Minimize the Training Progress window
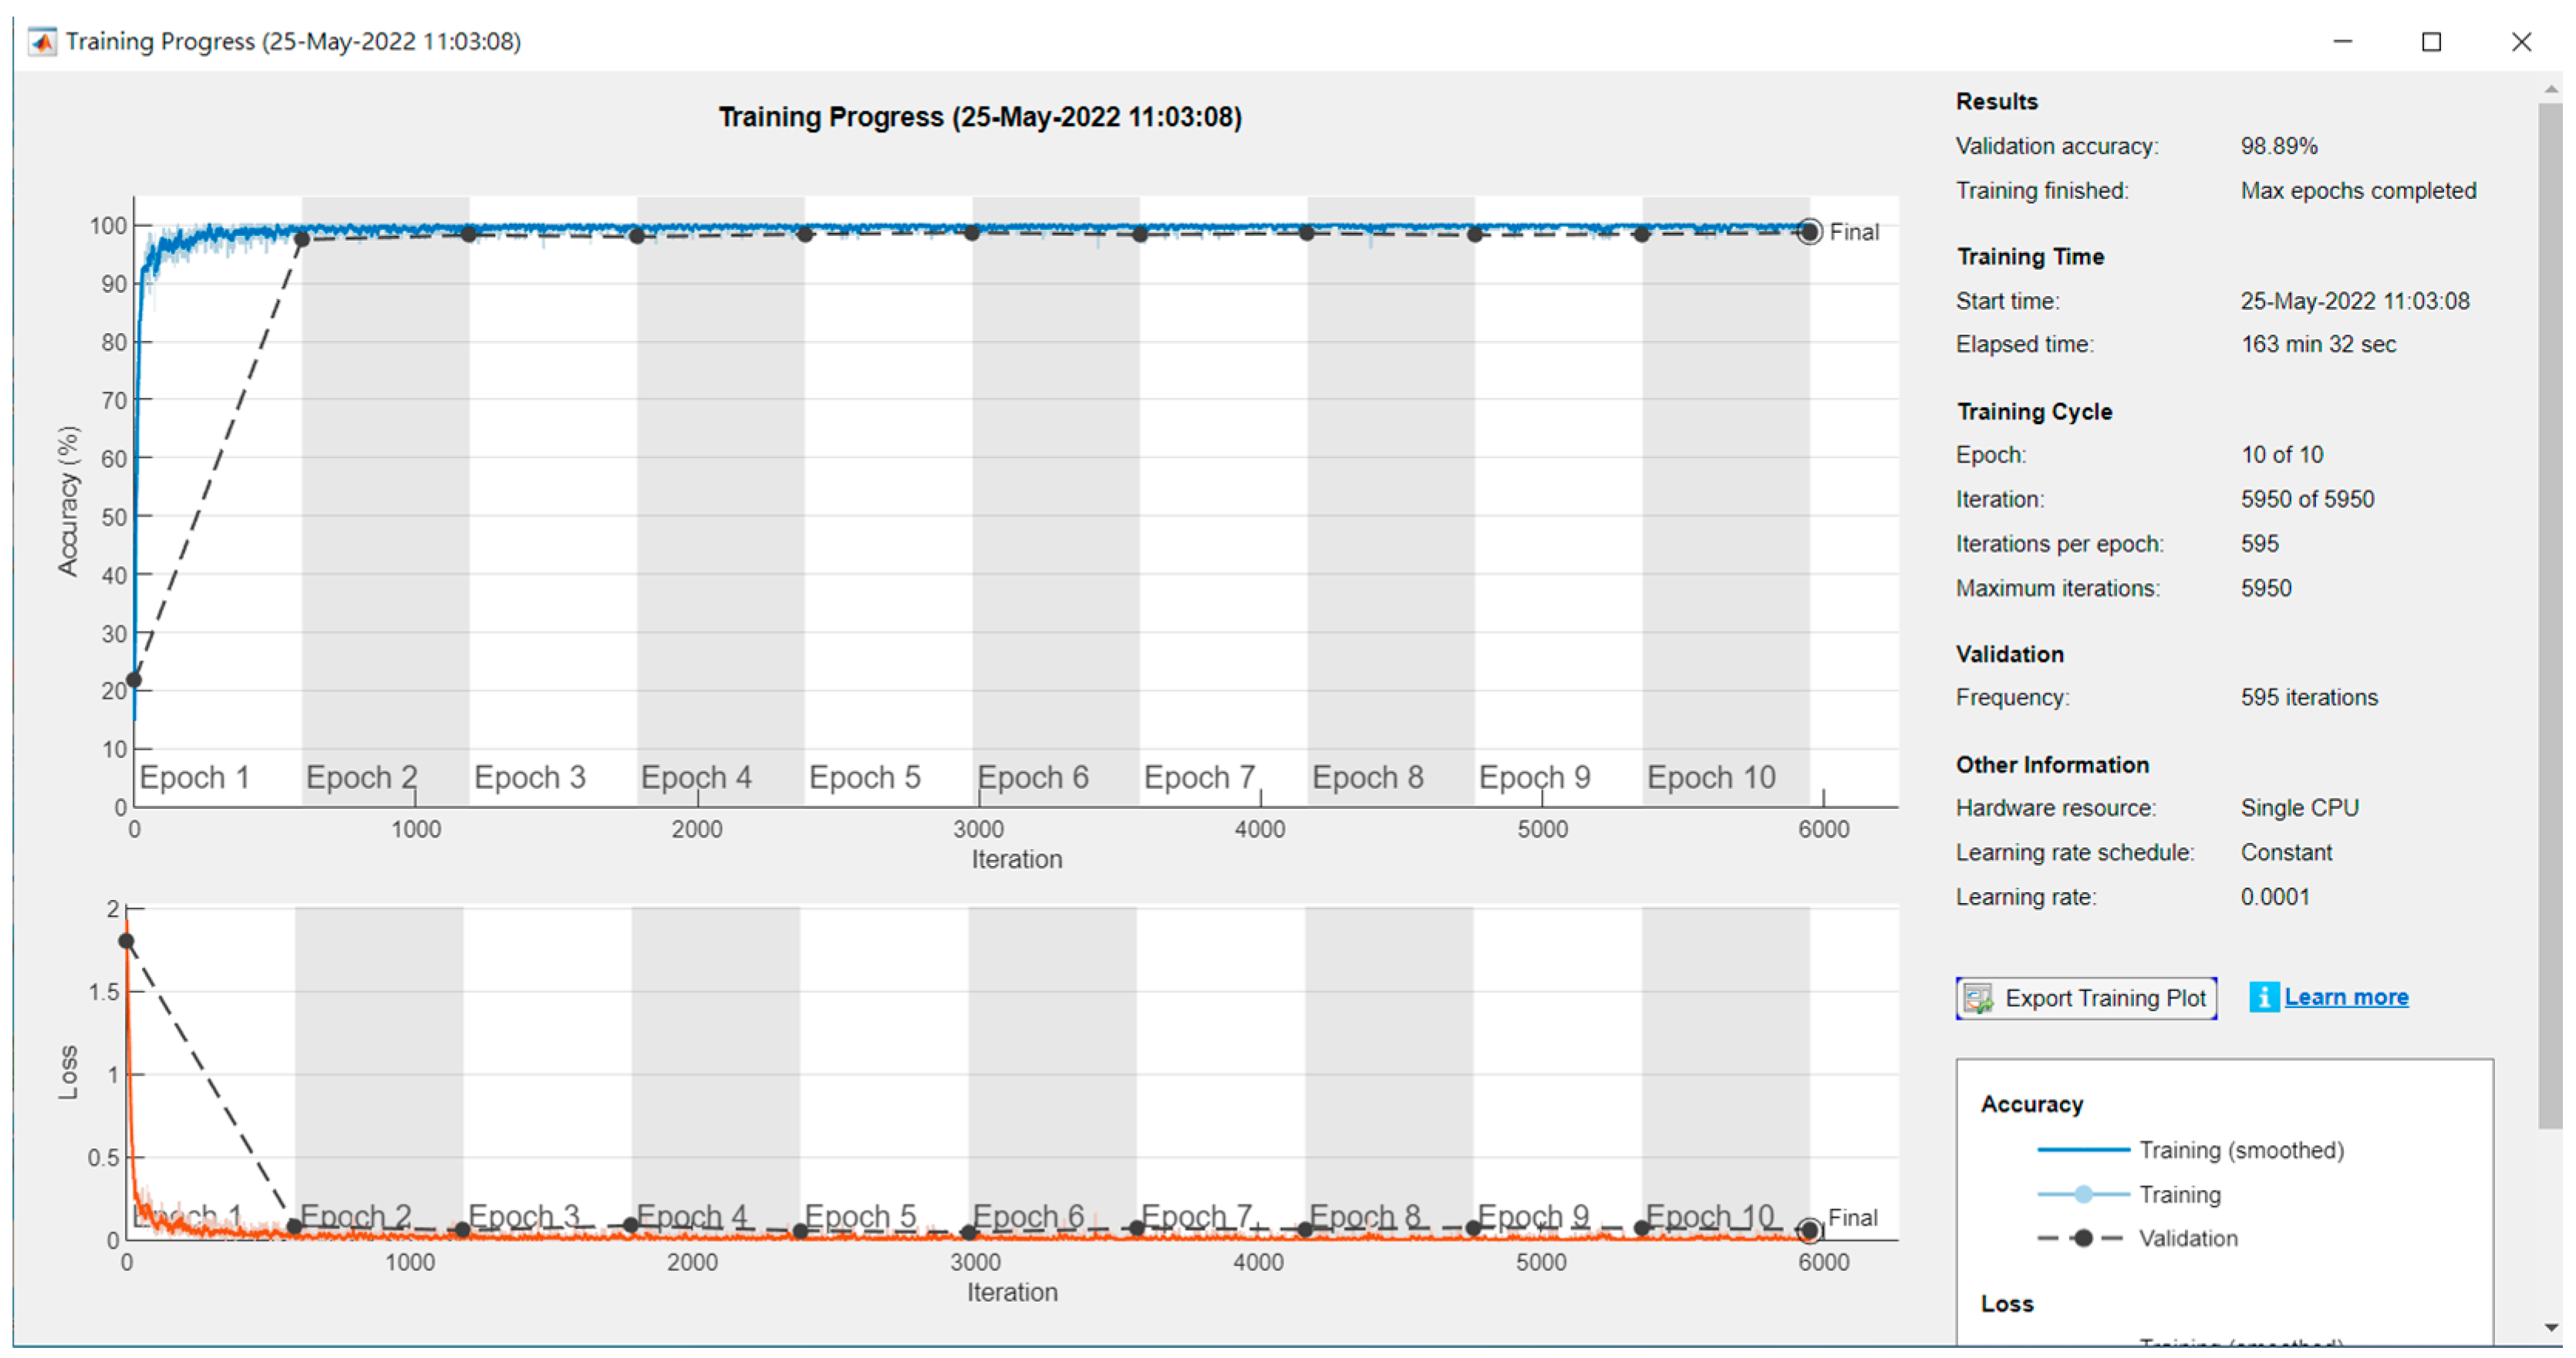Viewport: 2576px width, 1358px height. point(2342,42)
